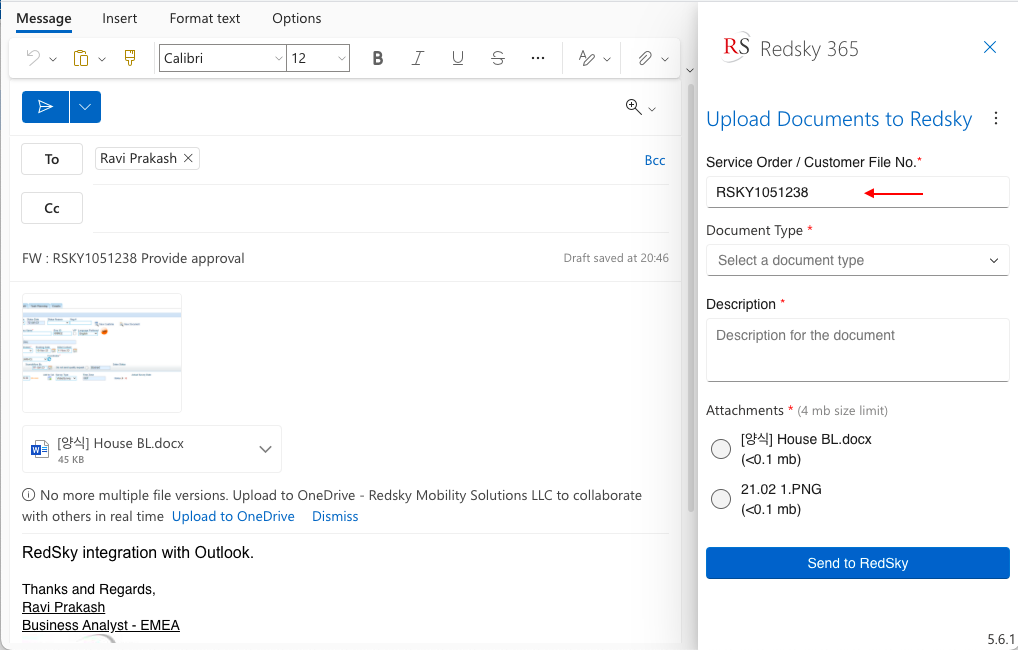Click the Business Analyst - EMEA signature text
Viewport: 1018px width, 650px height.
[101, 625]
